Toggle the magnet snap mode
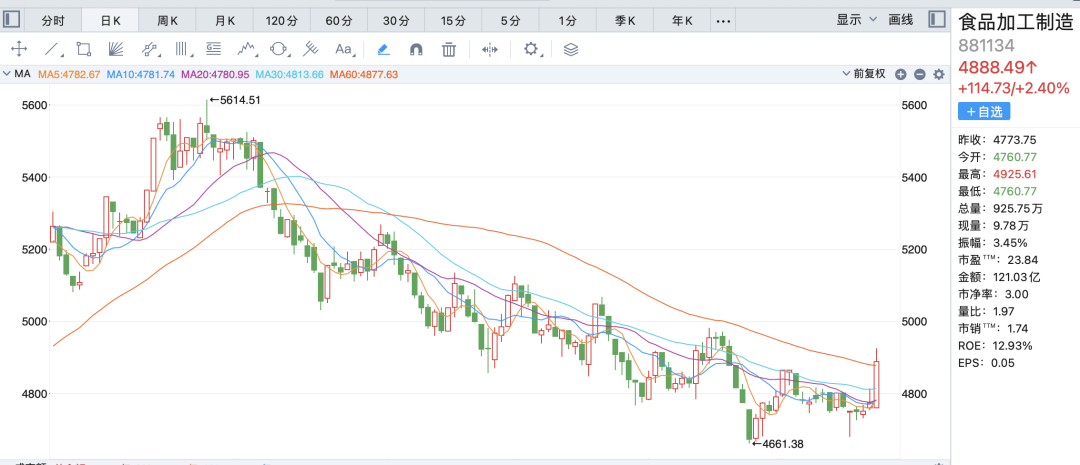The image size is (1080, 465). [417, 48]
